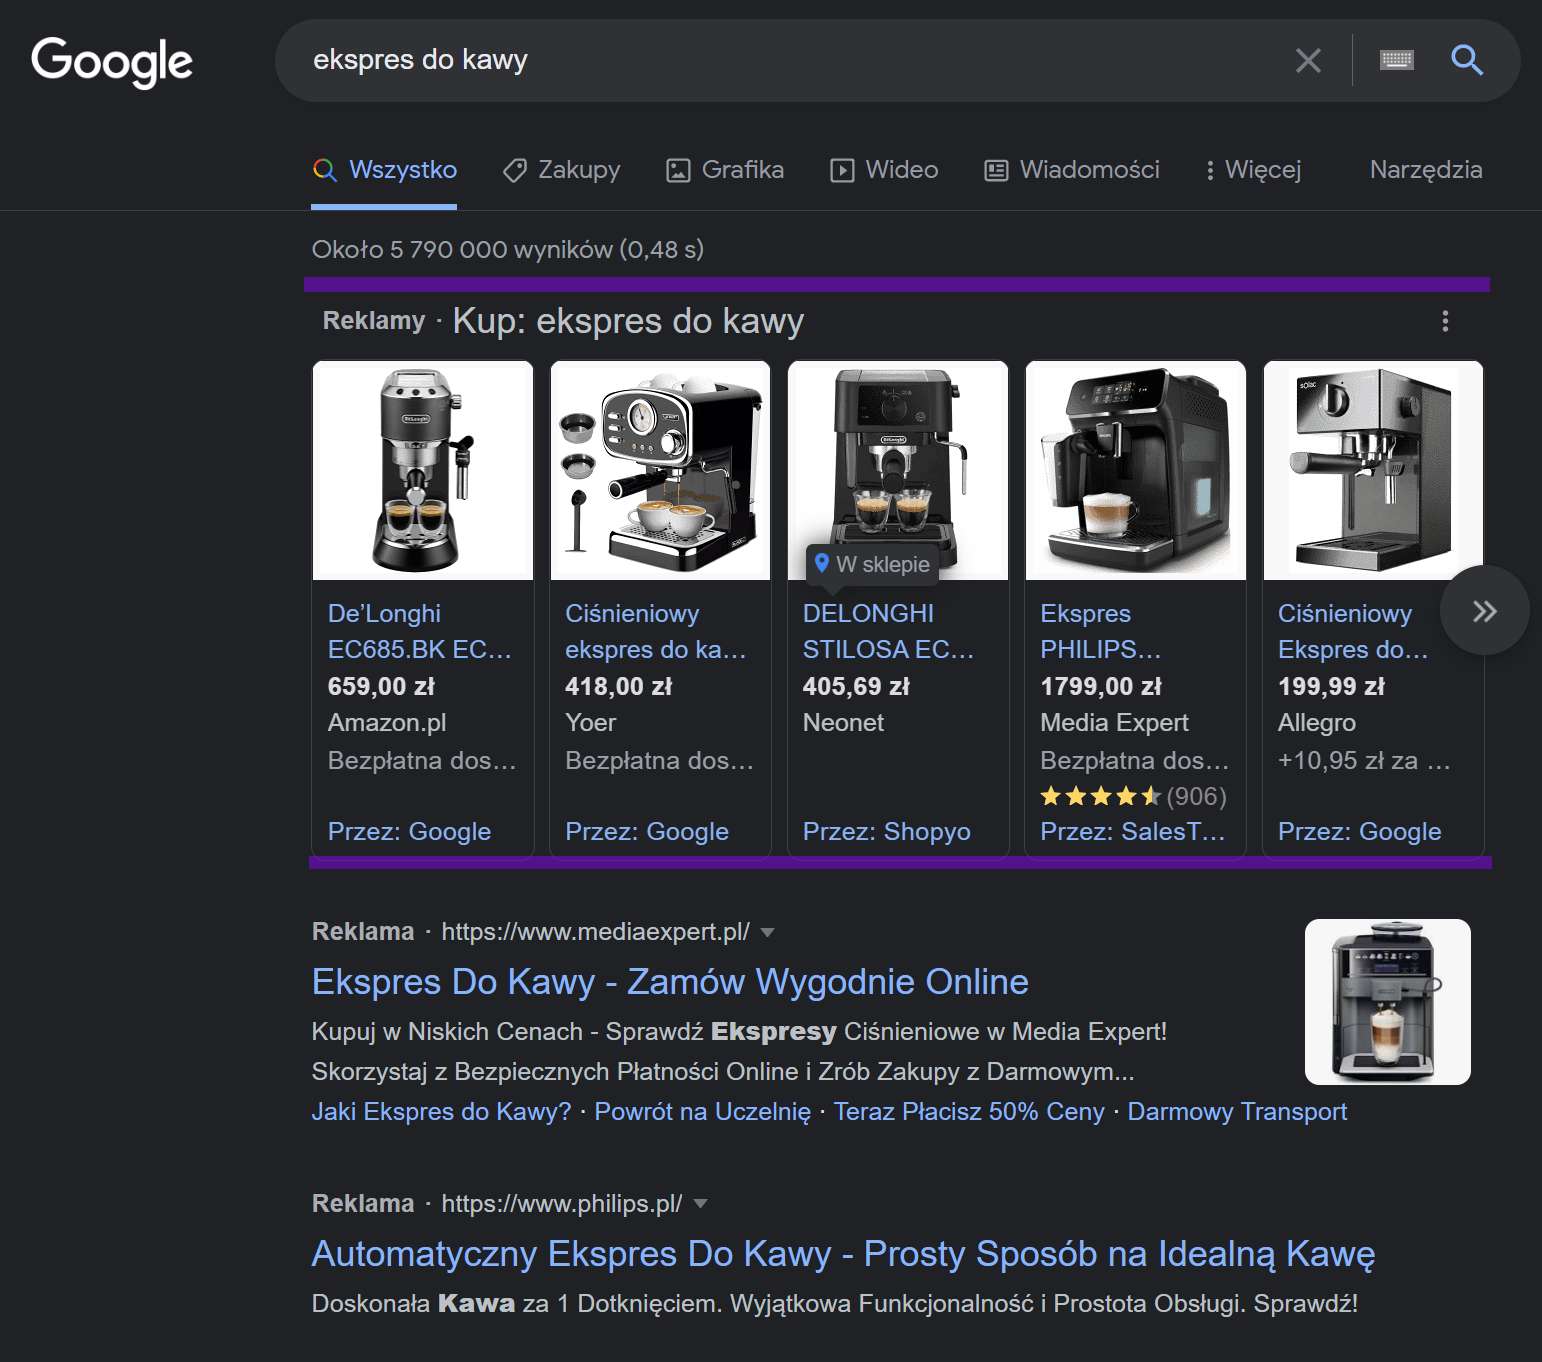Click Przez: SalesT... link

click(x=1133, y=832)
